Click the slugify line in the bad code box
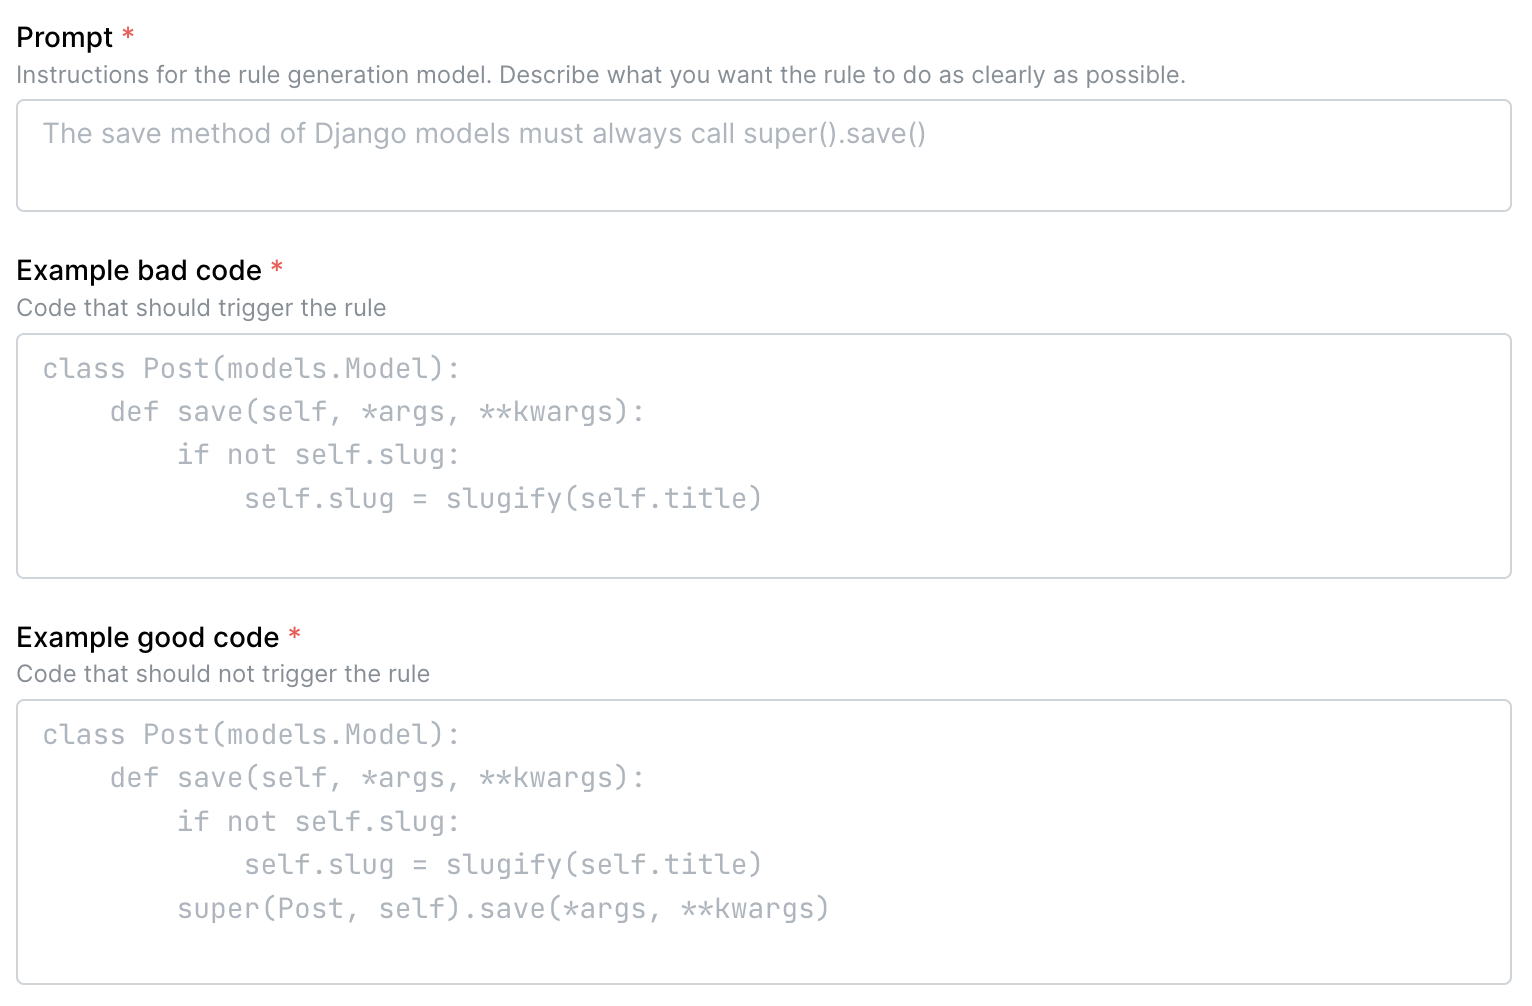Image resolution: width=1532 pixels, height=1006 pixels. [x=502, y=498]
